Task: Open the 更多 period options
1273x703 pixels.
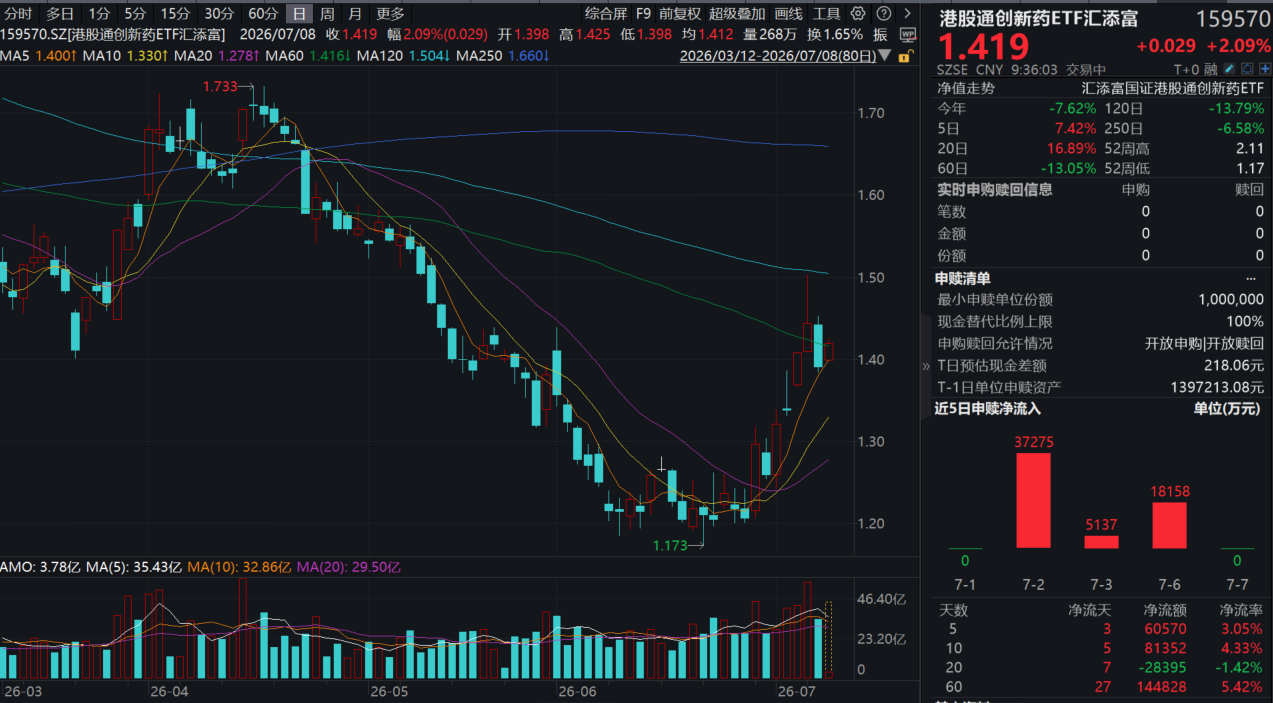Action: click(x=391, y=13)
